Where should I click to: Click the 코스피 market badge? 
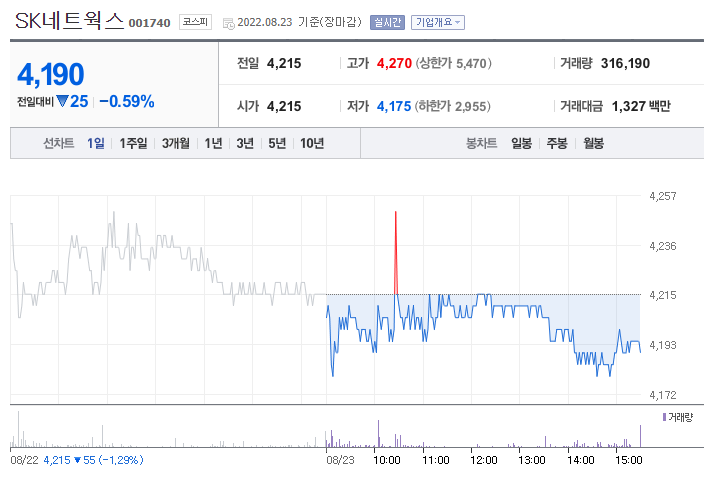tap(195, 22)
